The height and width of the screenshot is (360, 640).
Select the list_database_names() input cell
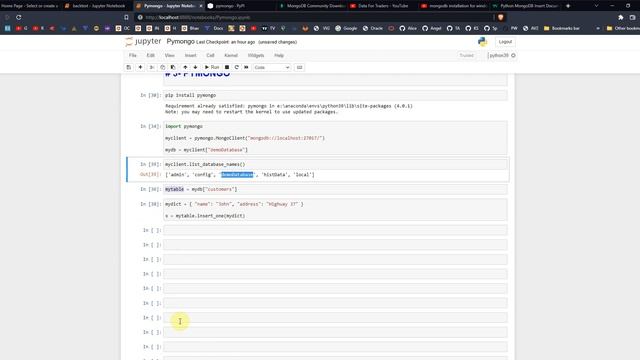(335, 164)
